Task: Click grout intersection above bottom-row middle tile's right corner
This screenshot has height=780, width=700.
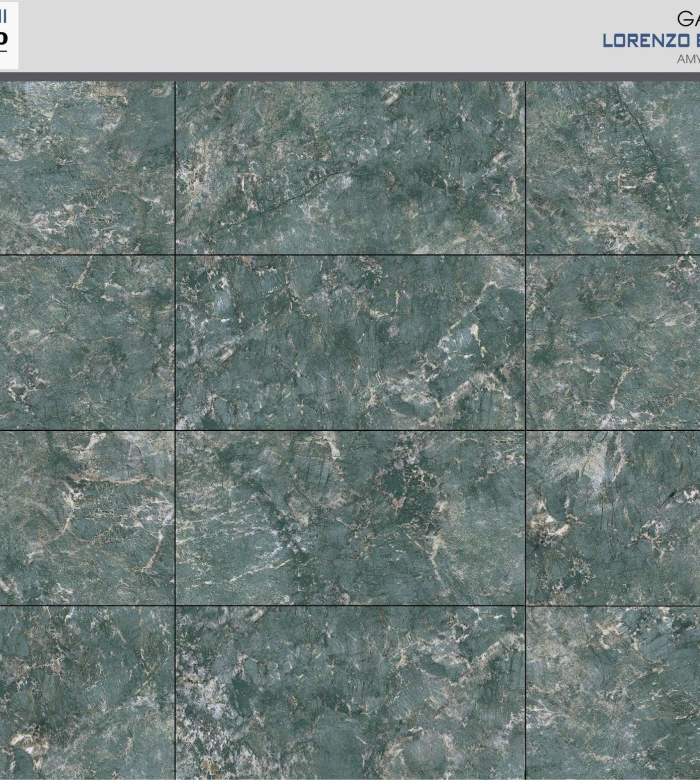Action: tap(525, 605)
